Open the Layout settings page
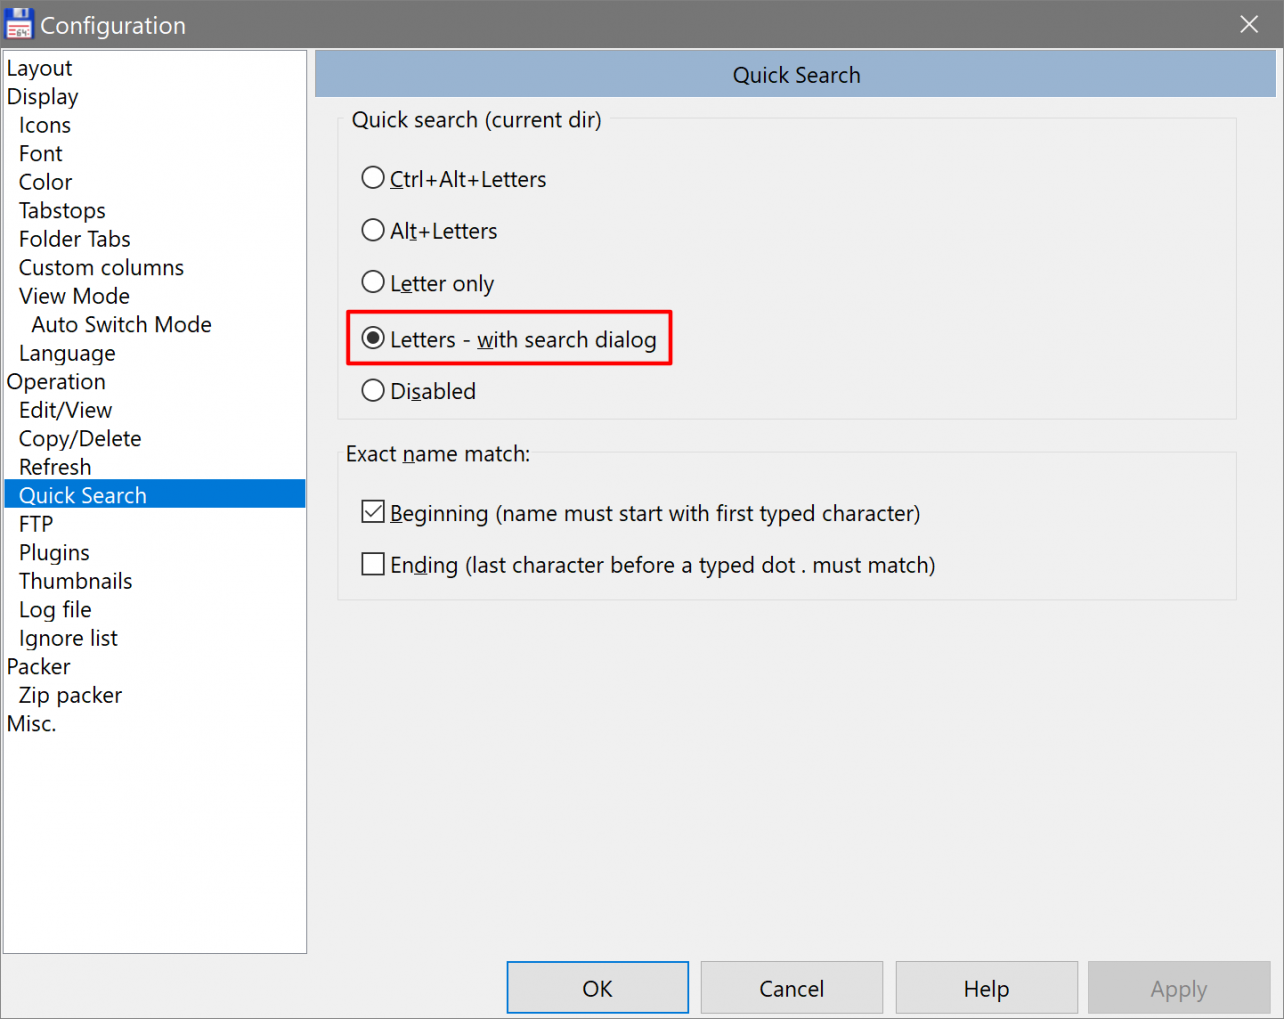The image size is (1284, 1019). pyautogui.click(x=40, y=68)
